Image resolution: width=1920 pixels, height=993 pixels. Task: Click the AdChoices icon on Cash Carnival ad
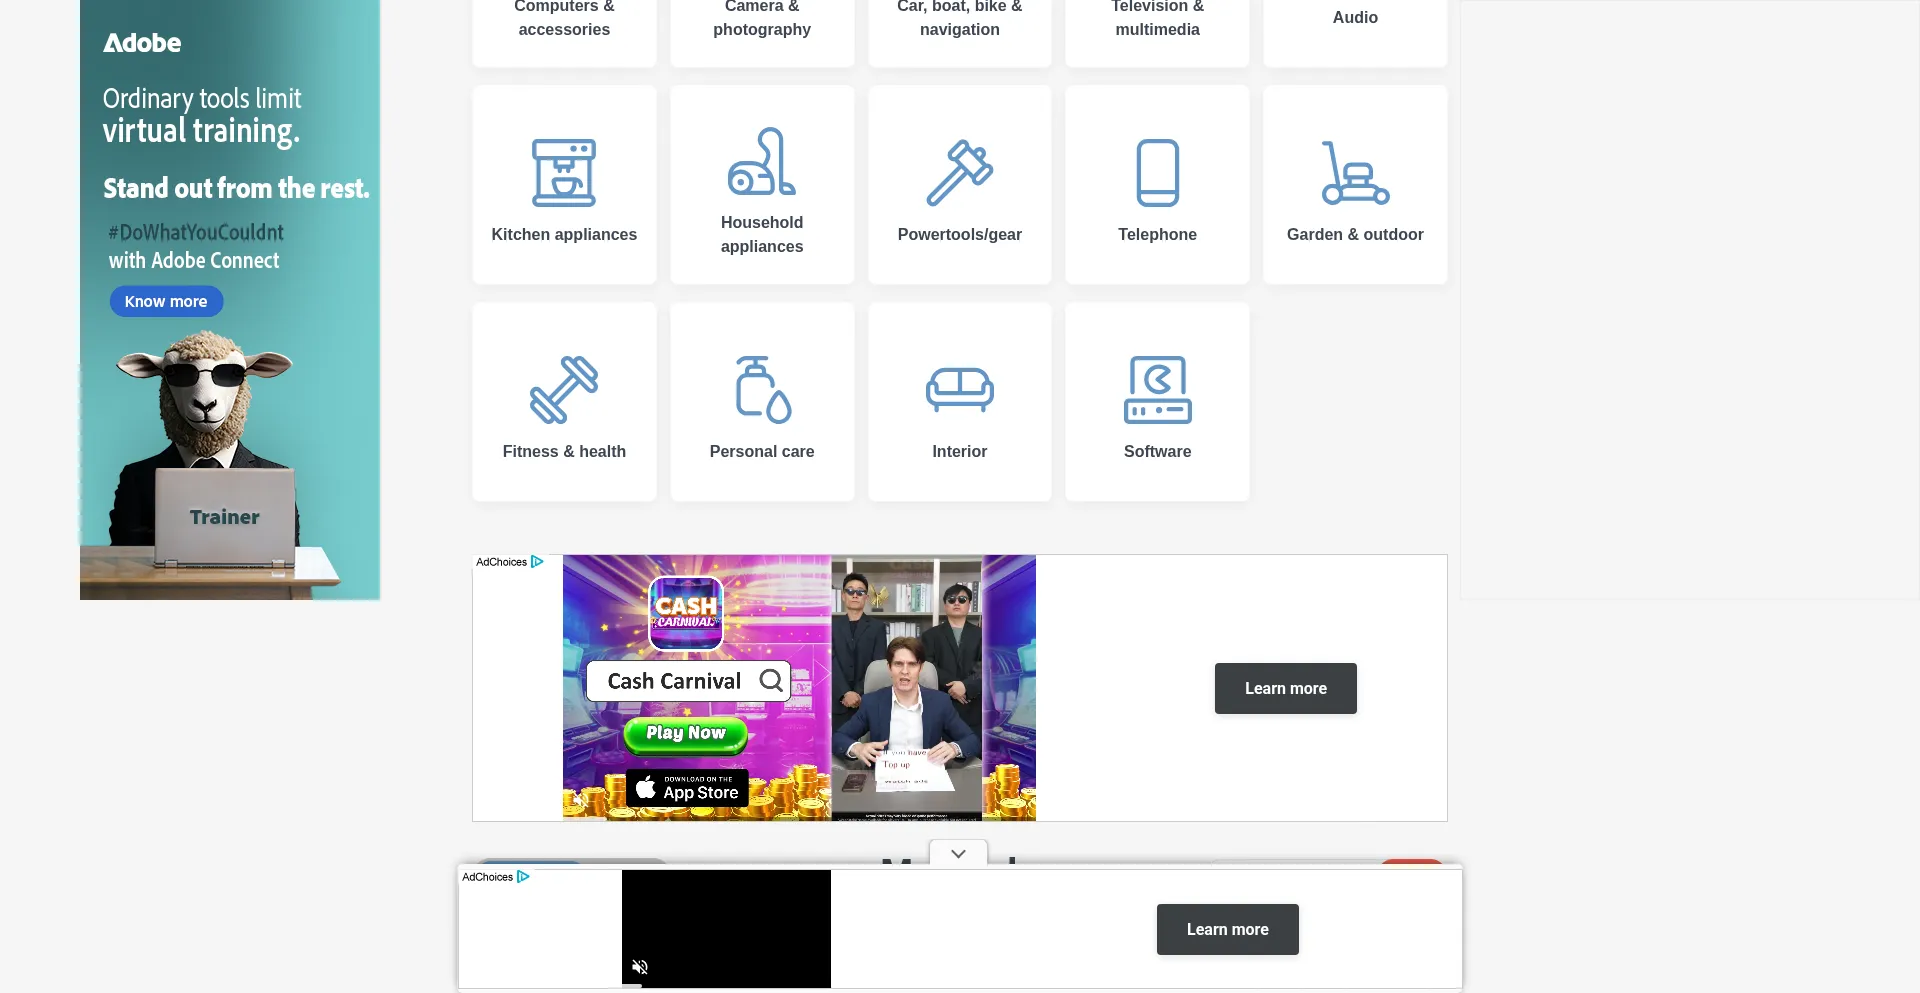tap(537, 562)
